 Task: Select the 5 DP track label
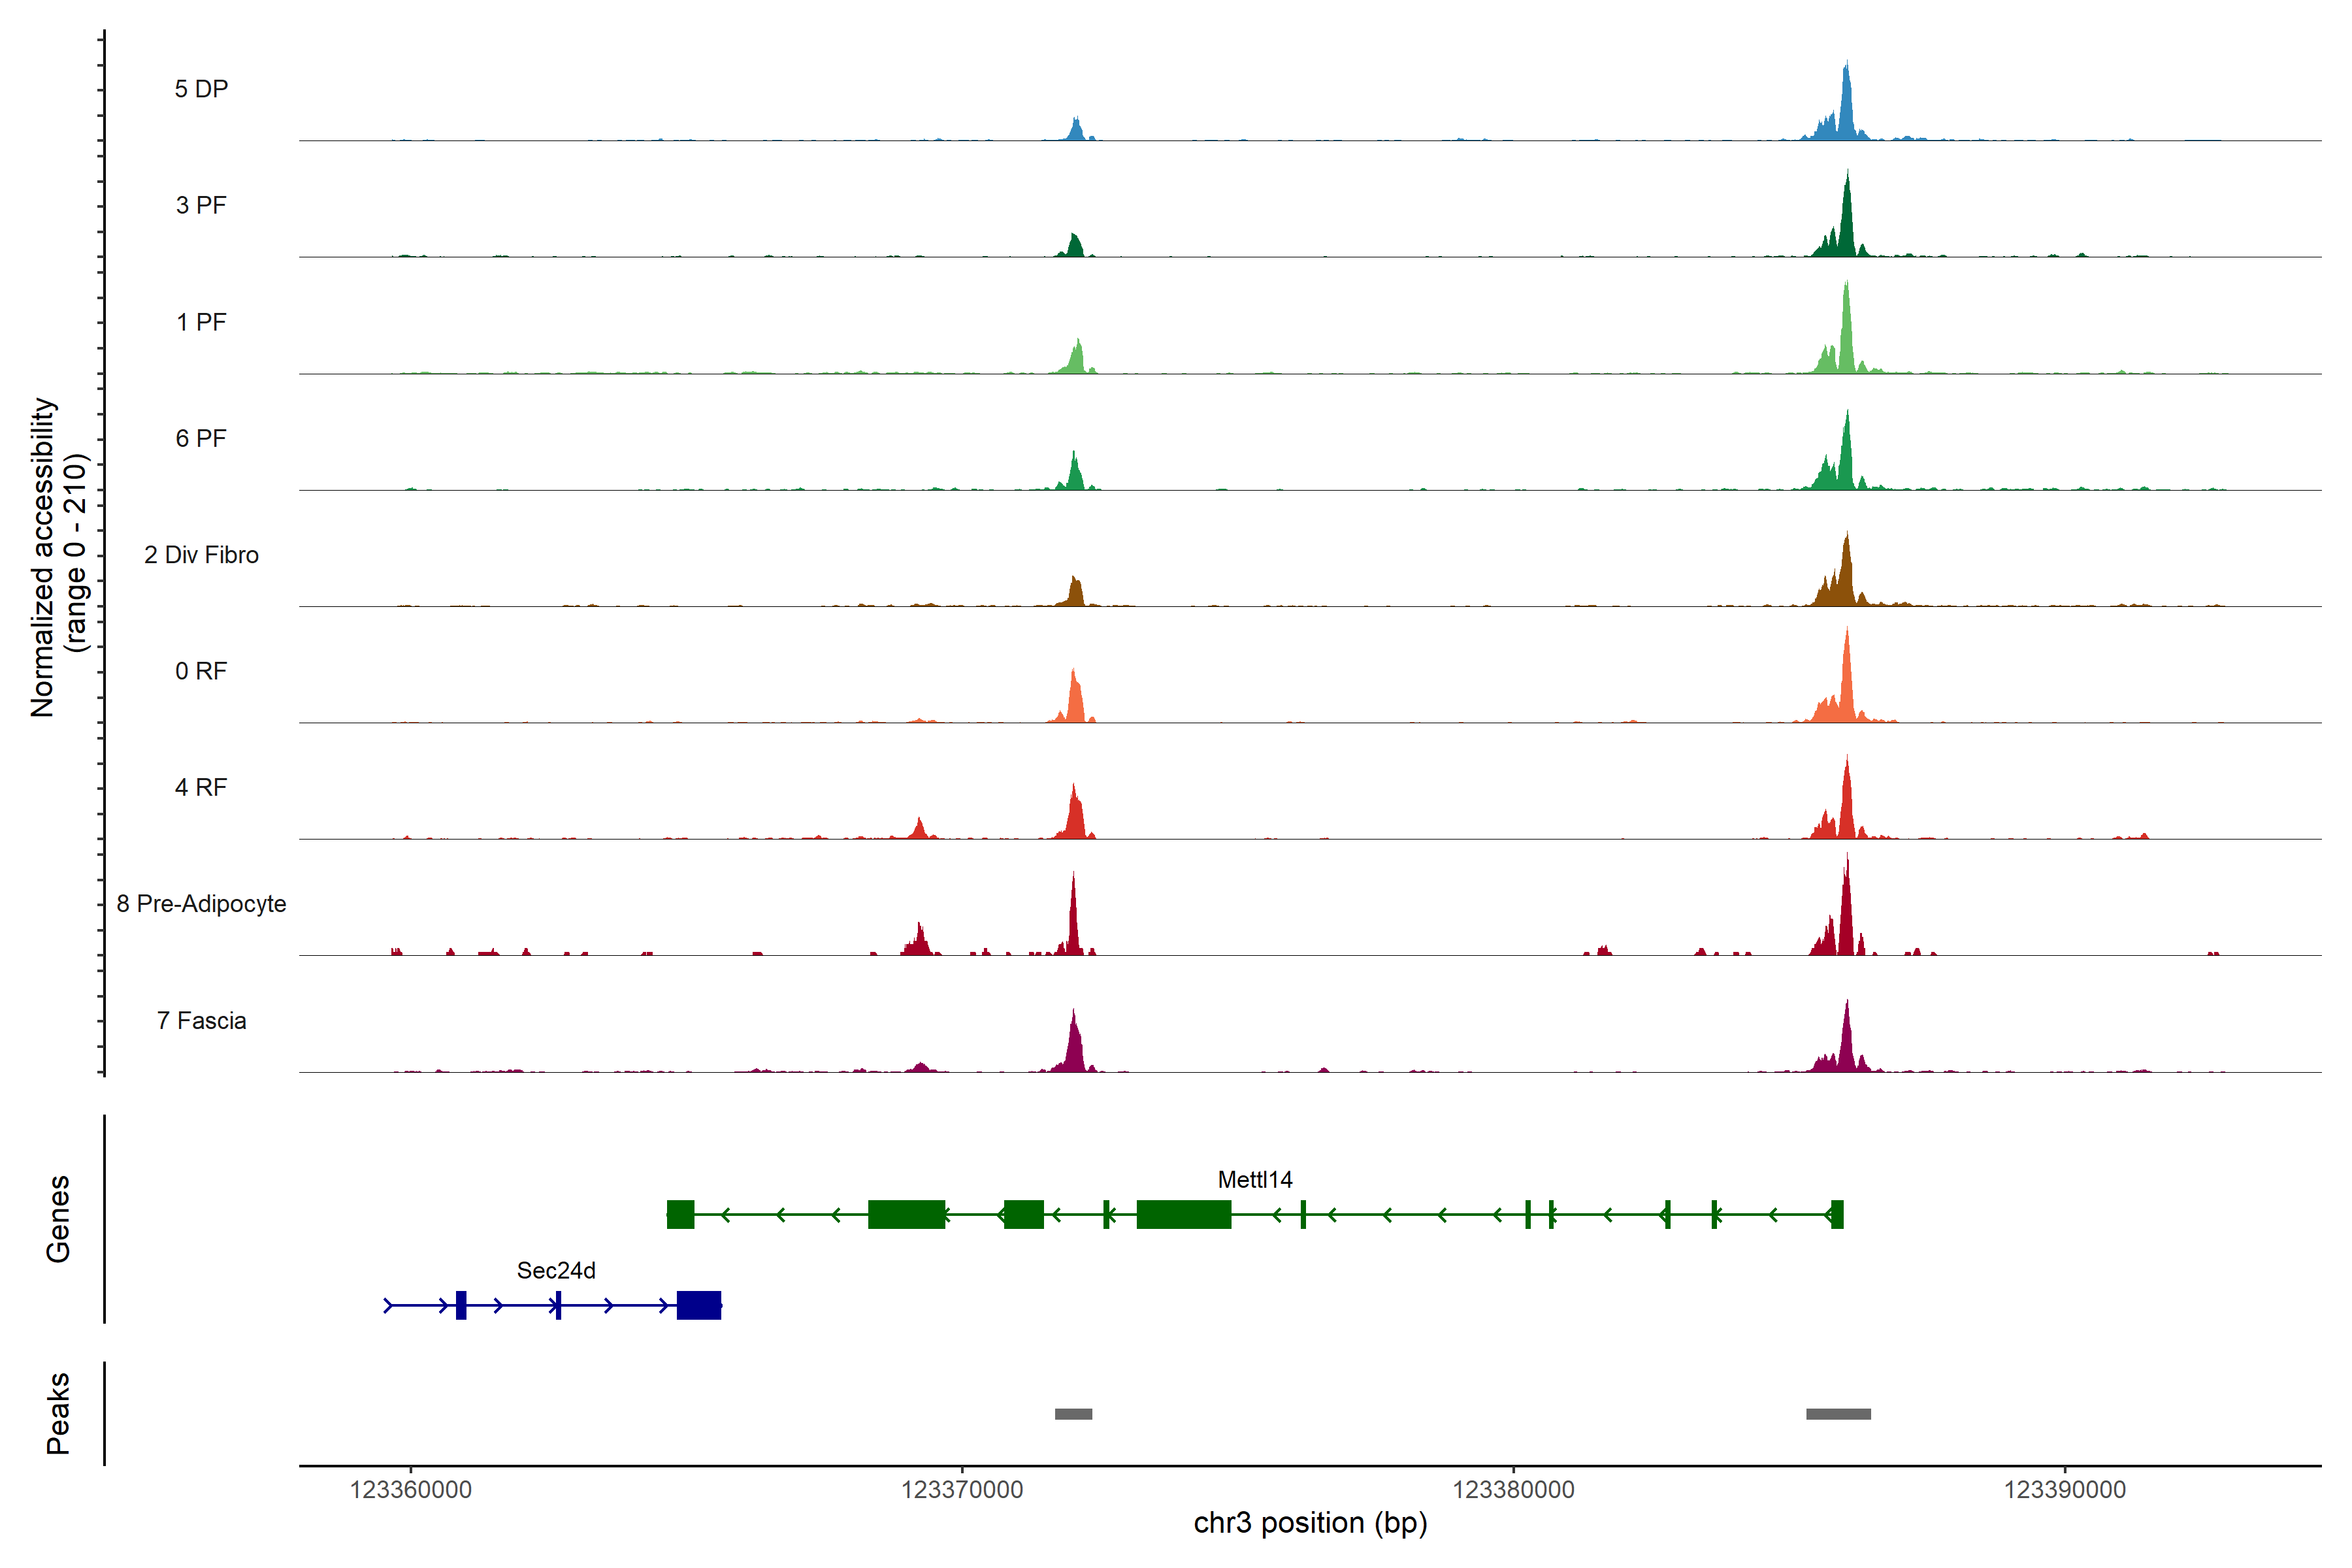coord(201,89)
